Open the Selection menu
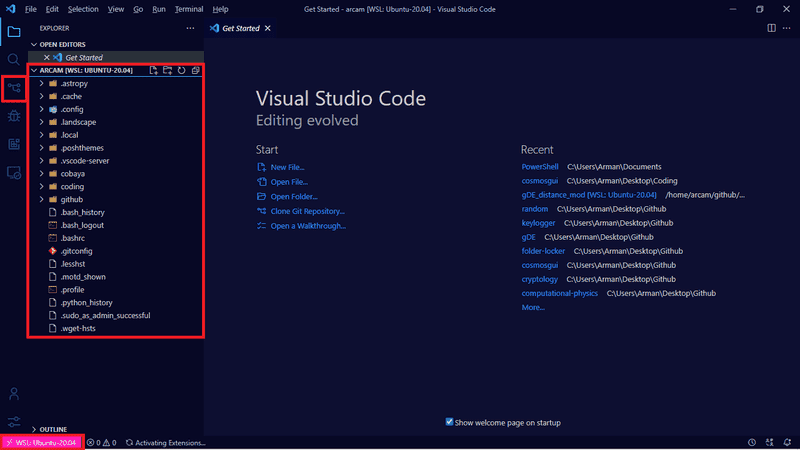Viewport: 800px width, 450px height. (83, 9)
